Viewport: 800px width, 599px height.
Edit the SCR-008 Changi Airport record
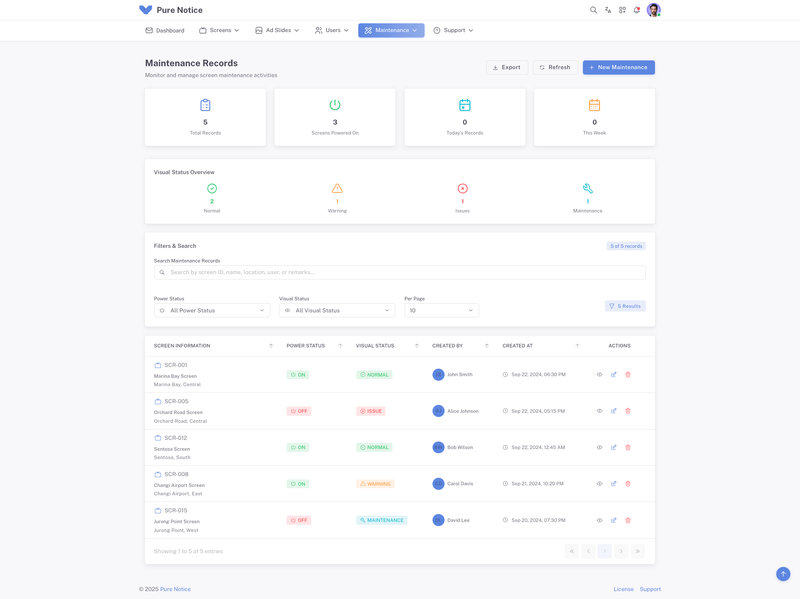614,484
